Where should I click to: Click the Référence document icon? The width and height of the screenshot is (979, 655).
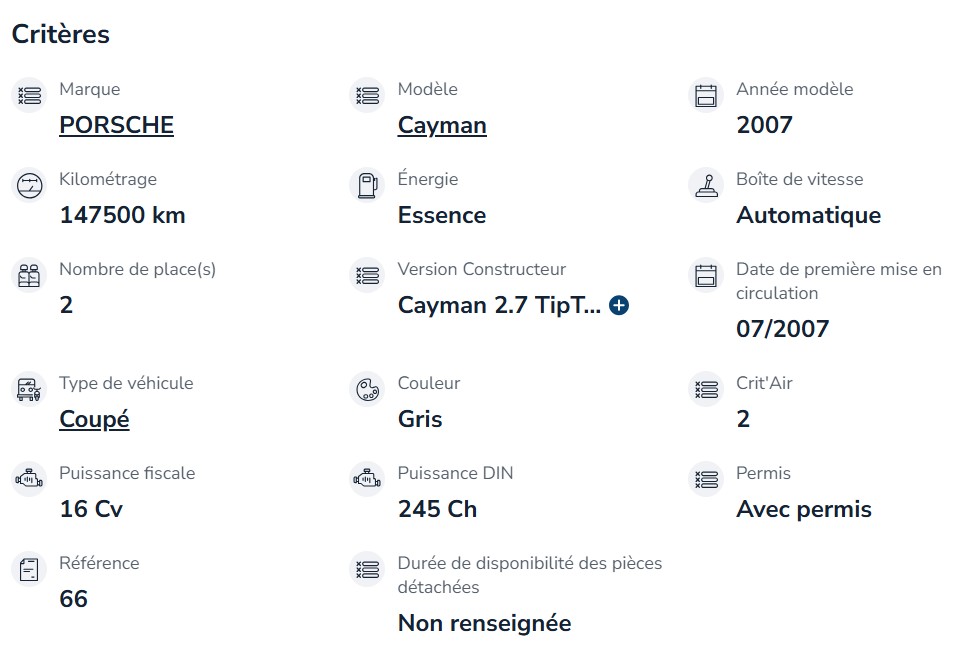point(29,569)
